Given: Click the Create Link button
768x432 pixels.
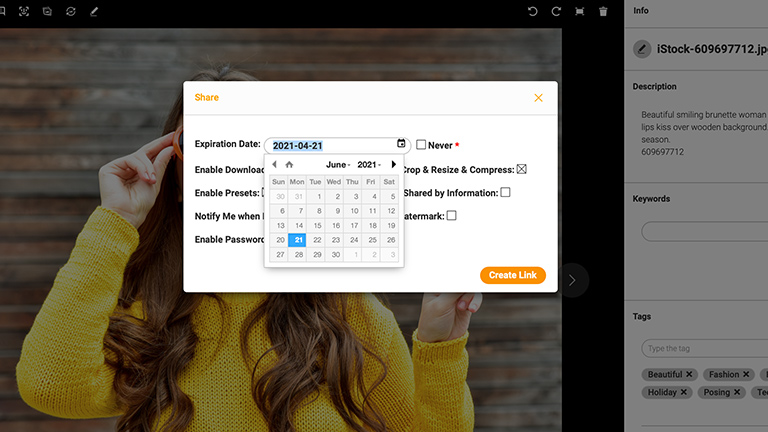Looking at the screenshot, I should (513, 275).
